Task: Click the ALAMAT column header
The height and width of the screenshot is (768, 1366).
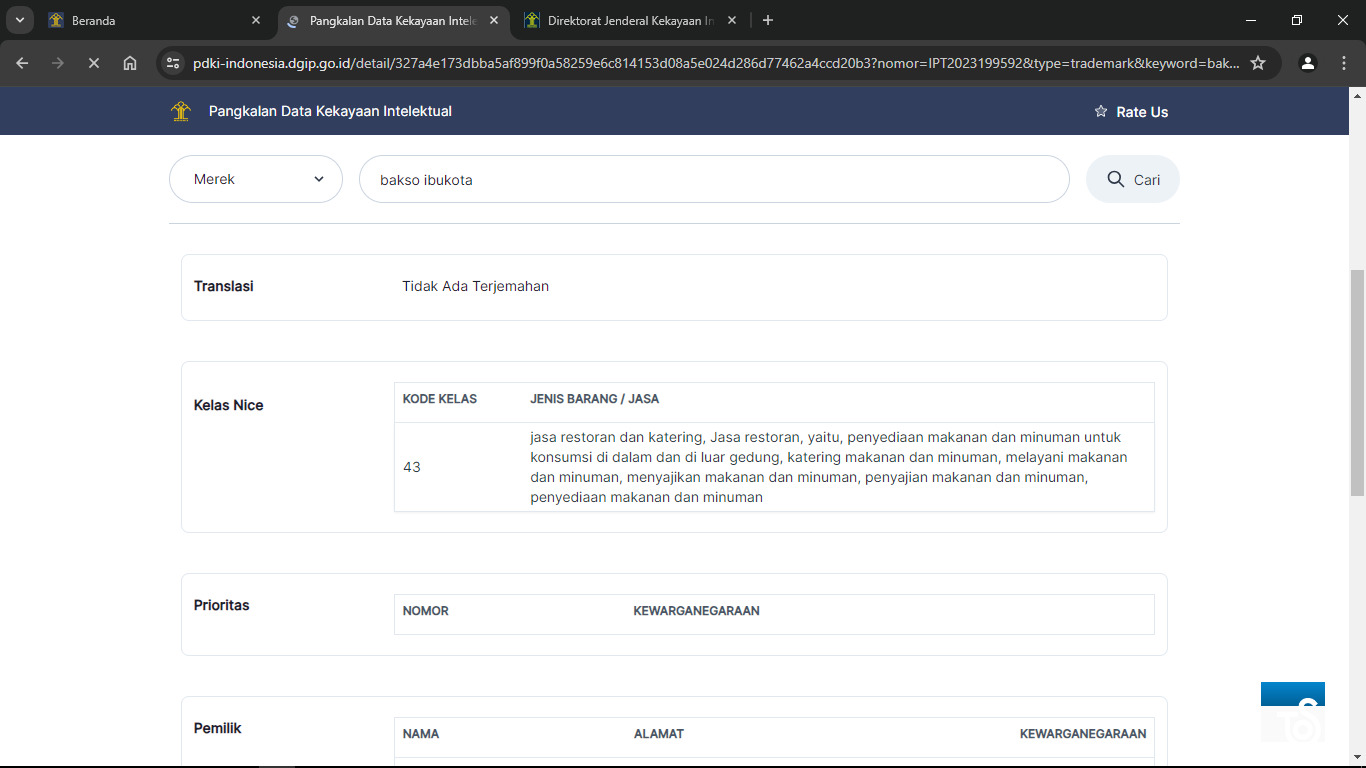Action: coord(659,734)
